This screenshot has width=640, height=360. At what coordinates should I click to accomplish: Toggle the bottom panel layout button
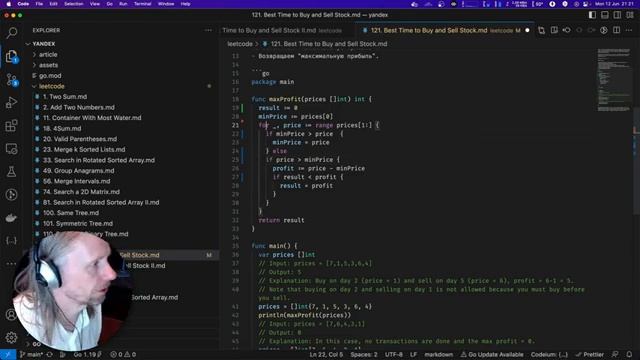click(x=605, y=15)
